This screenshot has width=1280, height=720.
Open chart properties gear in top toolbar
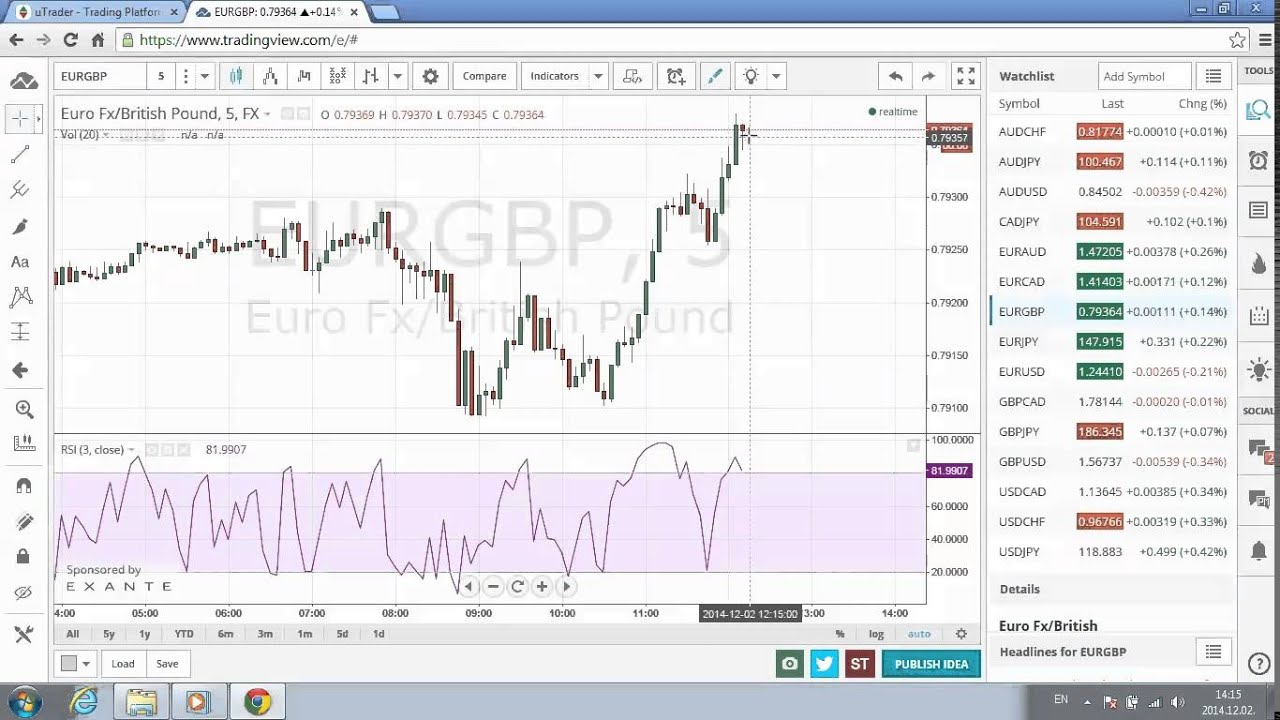point(430,76)
